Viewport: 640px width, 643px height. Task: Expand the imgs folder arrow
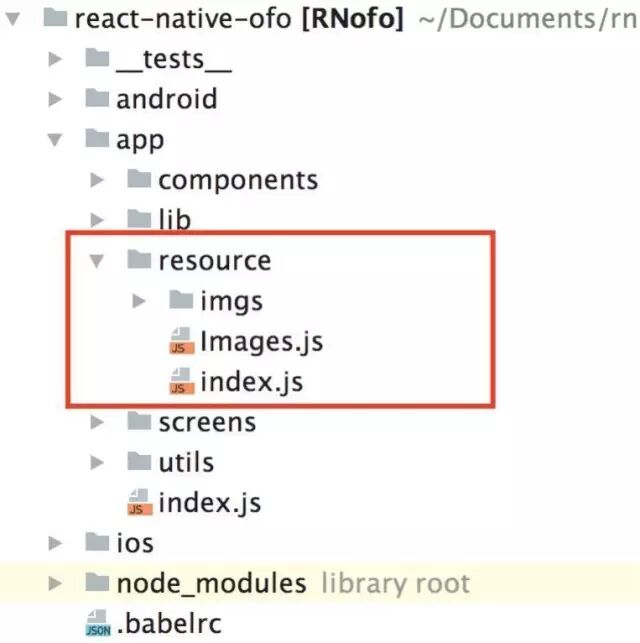(139, 301)
